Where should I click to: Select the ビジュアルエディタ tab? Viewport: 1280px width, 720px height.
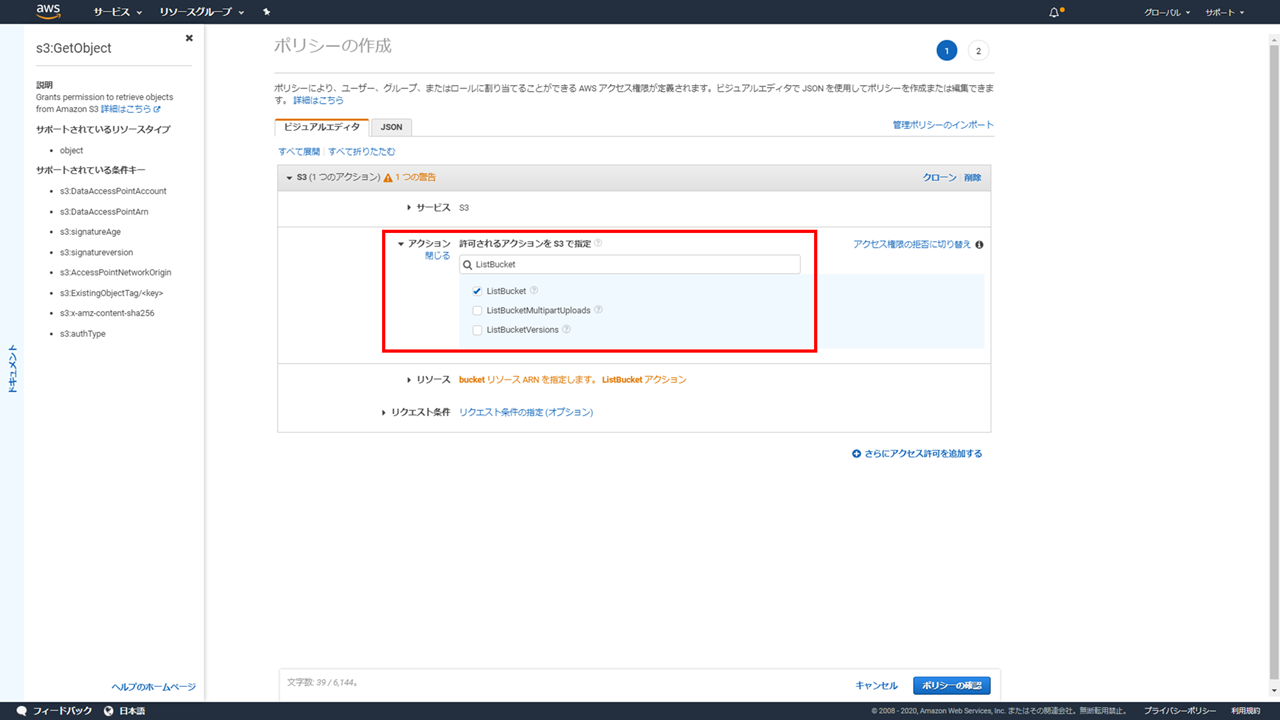pyautogui.click(x=321, y=127)
